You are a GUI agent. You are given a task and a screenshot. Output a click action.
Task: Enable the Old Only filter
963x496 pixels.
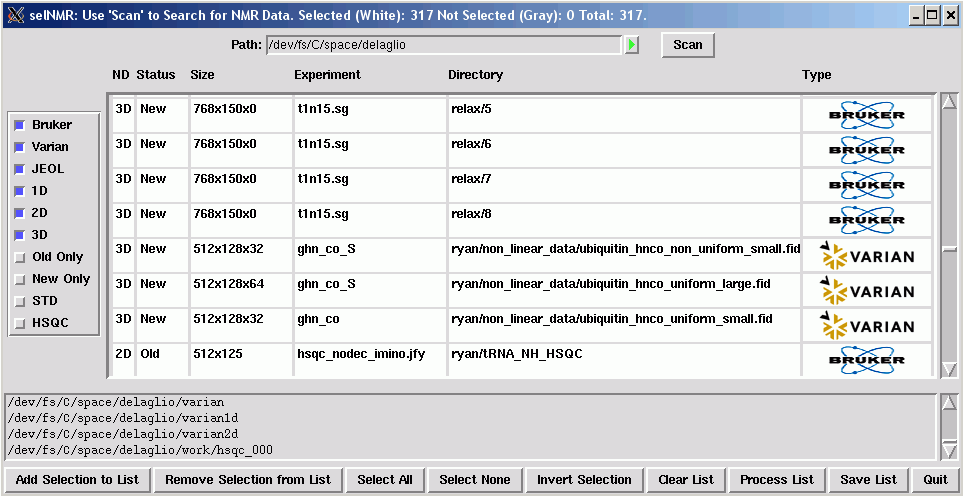pyautogui.click(x=19, y=257)
